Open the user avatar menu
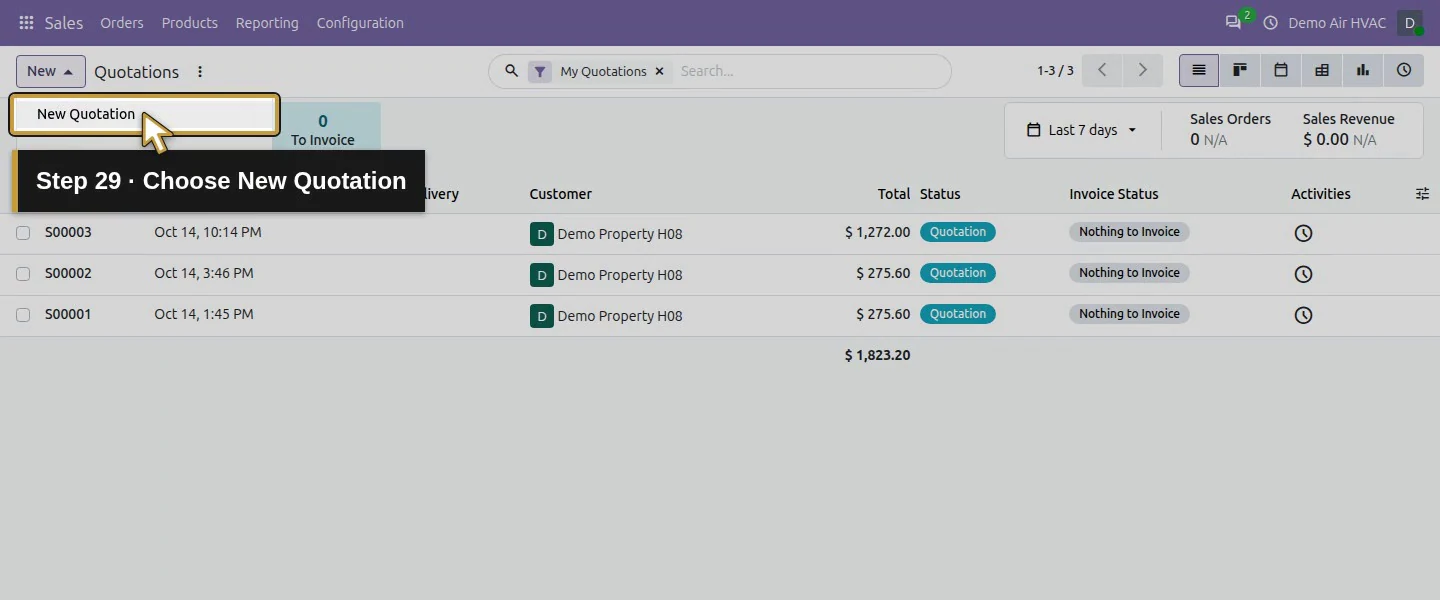The width and height of the screenshot is (1440, 600). (1410, 23)
